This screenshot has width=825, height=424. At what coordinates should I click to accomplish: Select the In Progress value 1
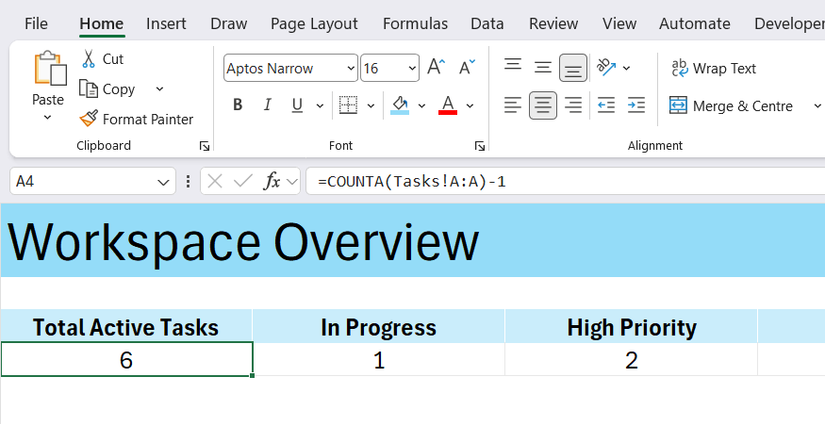(378, 360)
